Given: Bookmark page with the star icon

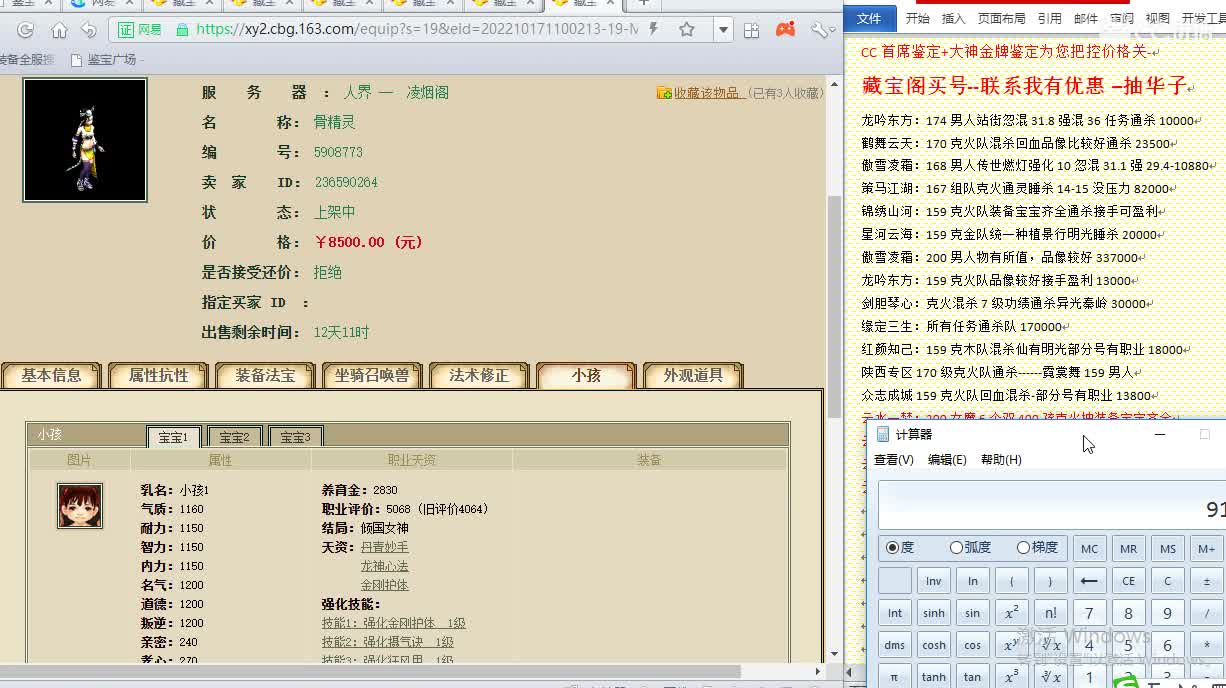Looking at the screenshot, I should (687, 30).
